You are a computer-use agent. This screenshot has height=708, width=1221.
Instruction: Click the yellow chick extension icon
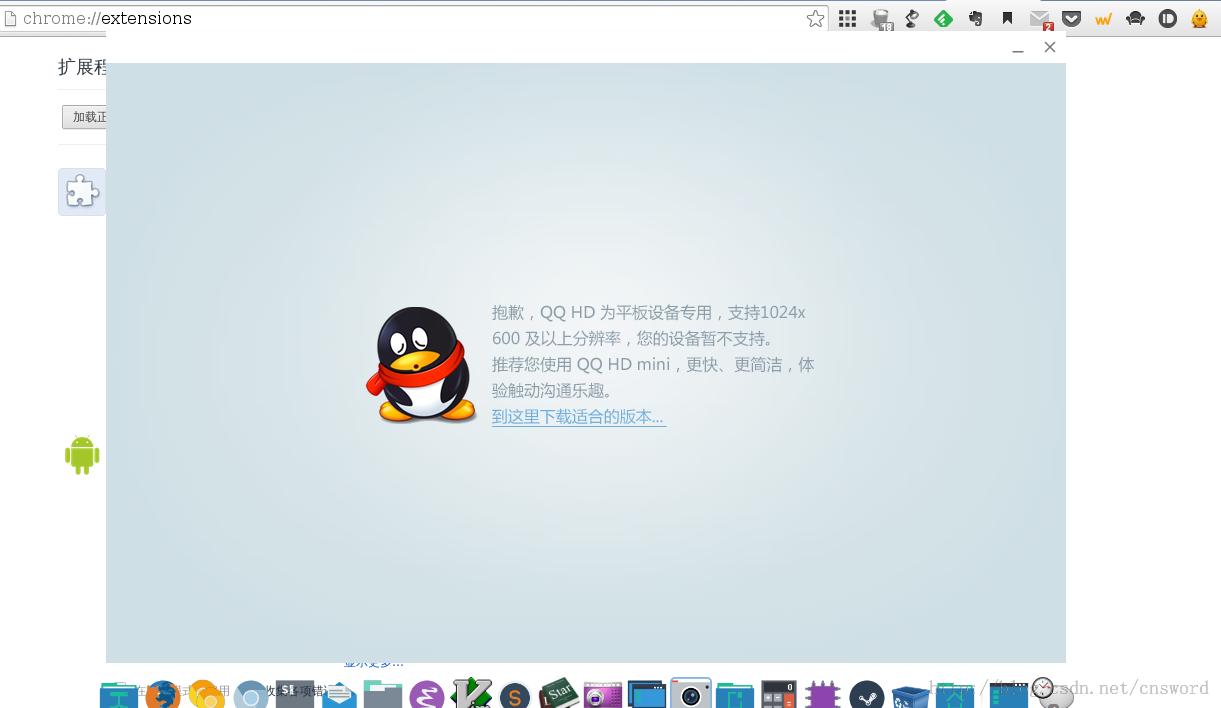pos(1199,18)
